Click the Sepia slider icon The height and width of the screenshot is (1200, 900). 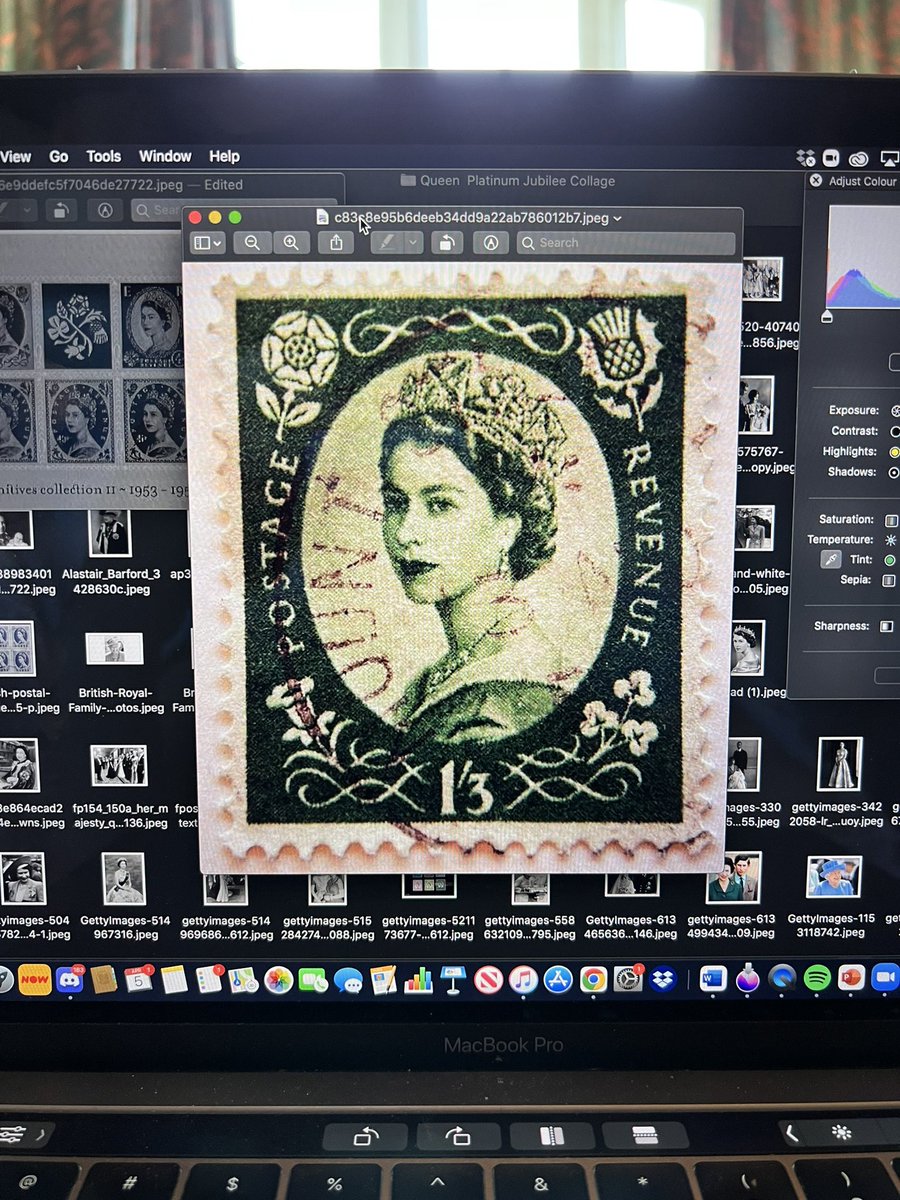pos(888,580)
